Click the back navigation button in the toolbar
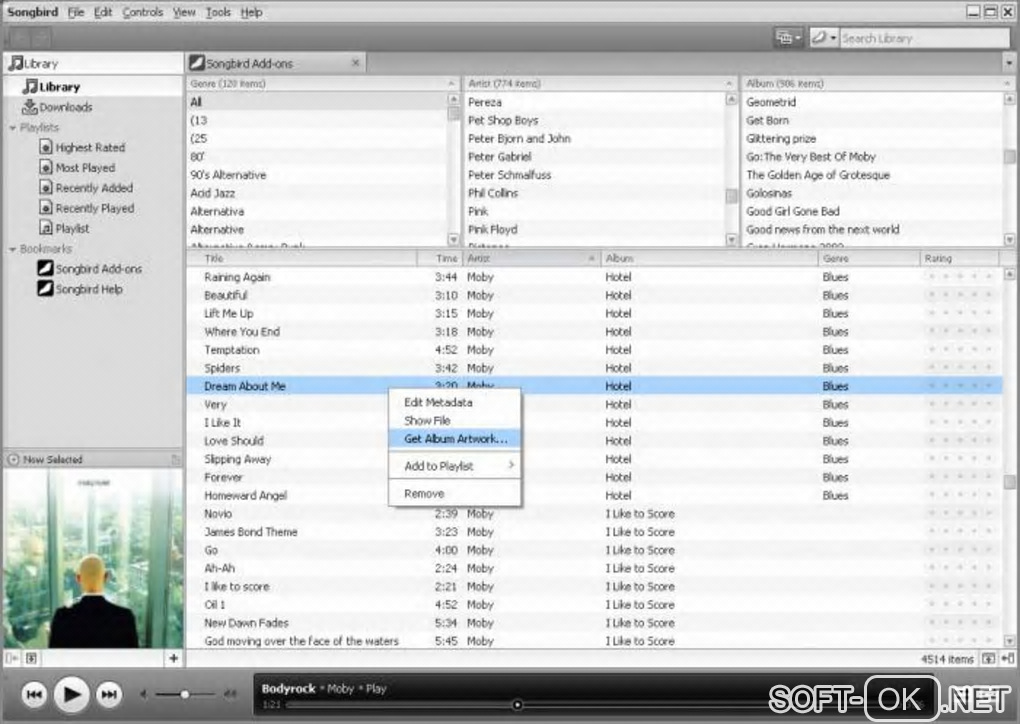The image size is (1020, 724). pos(18,38)
